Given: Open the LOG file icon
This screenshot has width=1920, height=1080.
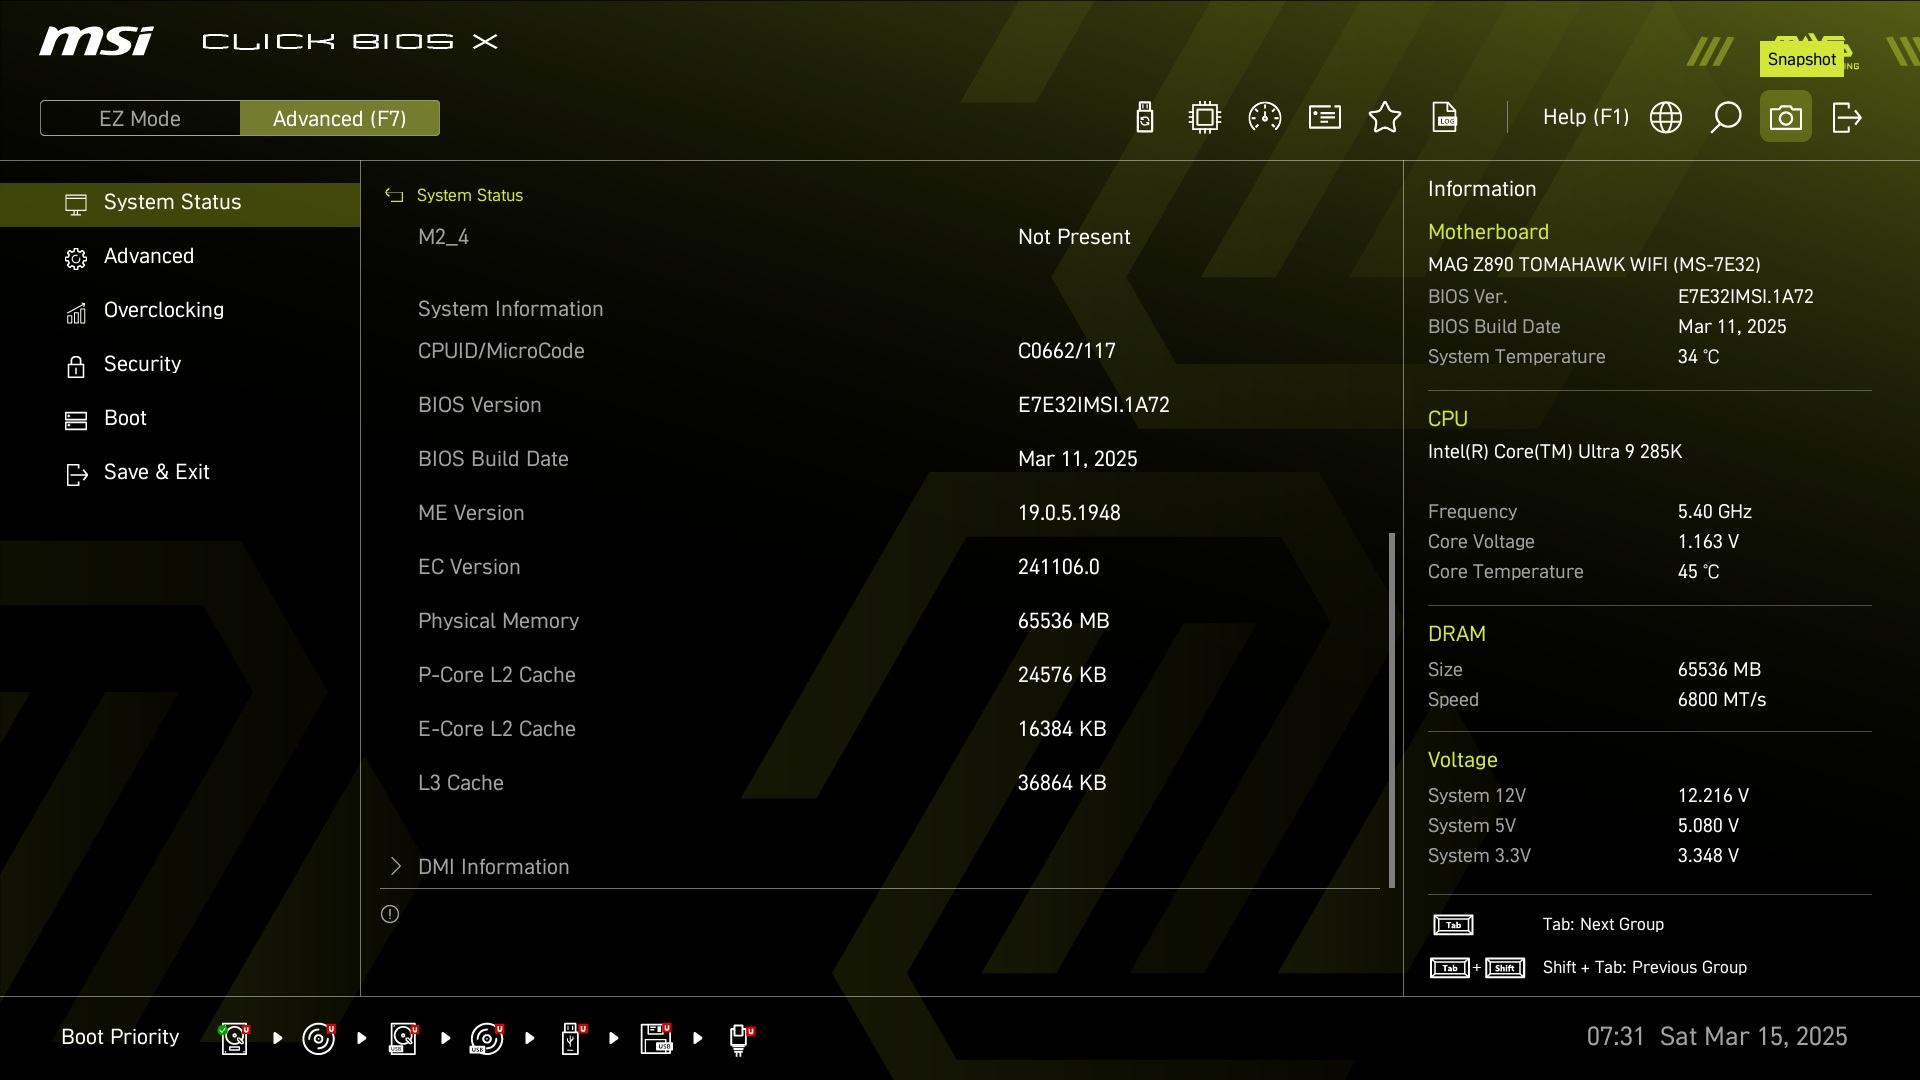Looking at the screenshot, I should (x=1445, y=118).
